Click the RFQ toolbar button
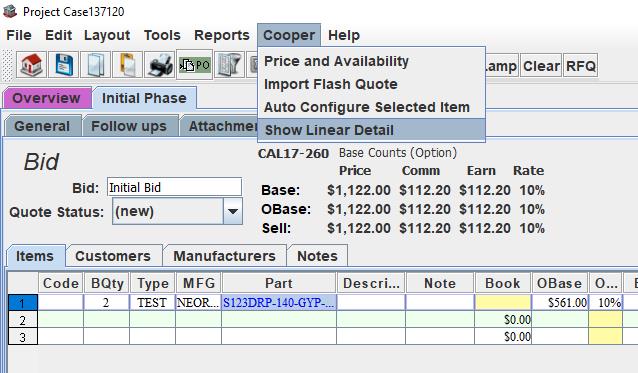 pos(581,66)
